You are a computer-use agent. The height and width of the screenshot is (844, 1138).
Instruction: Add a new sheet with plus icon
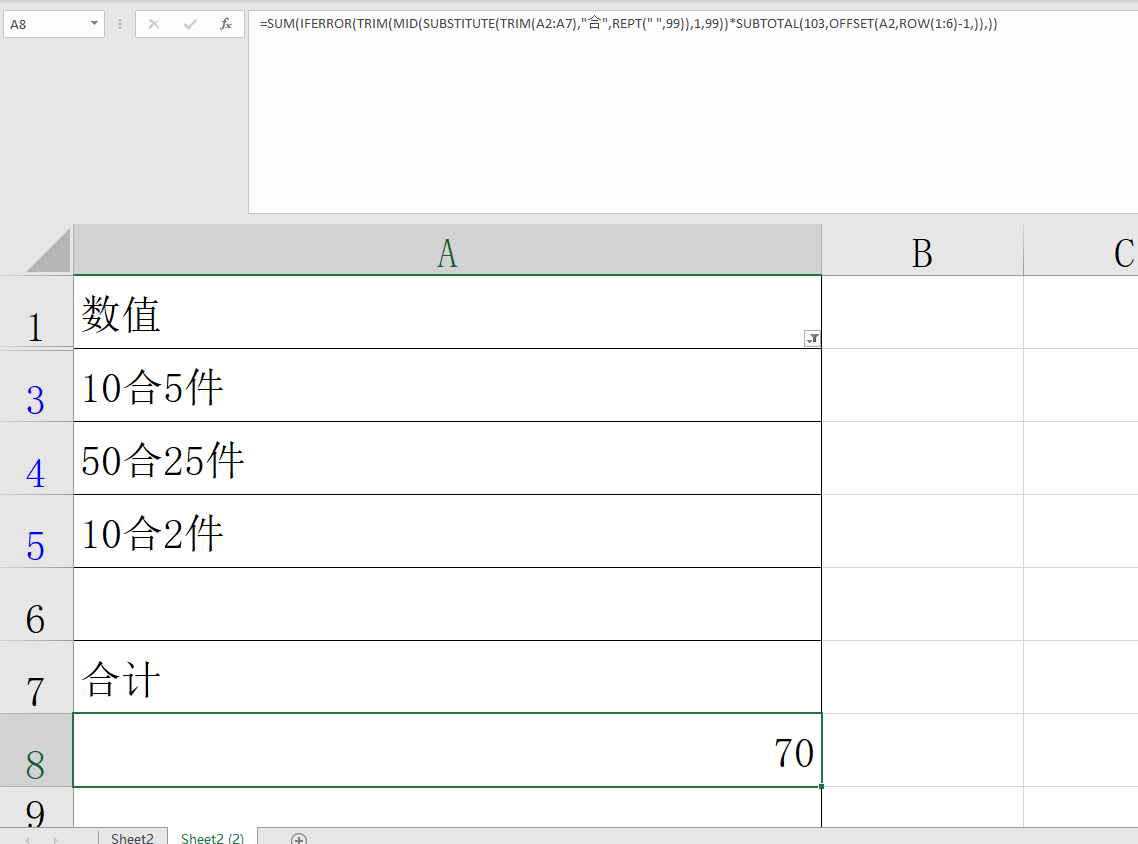tap(298, 839)
